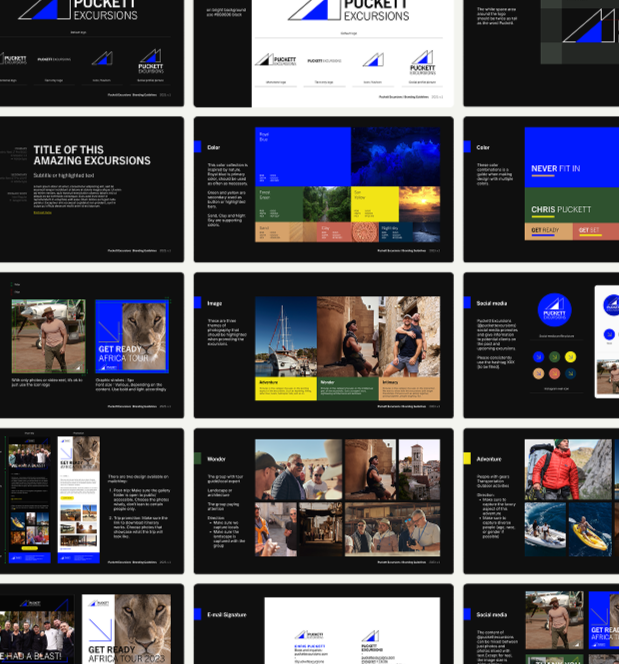
Task: Select the 'Adventure' slide heading beside the yellow square
Action: tap(489, 459)
